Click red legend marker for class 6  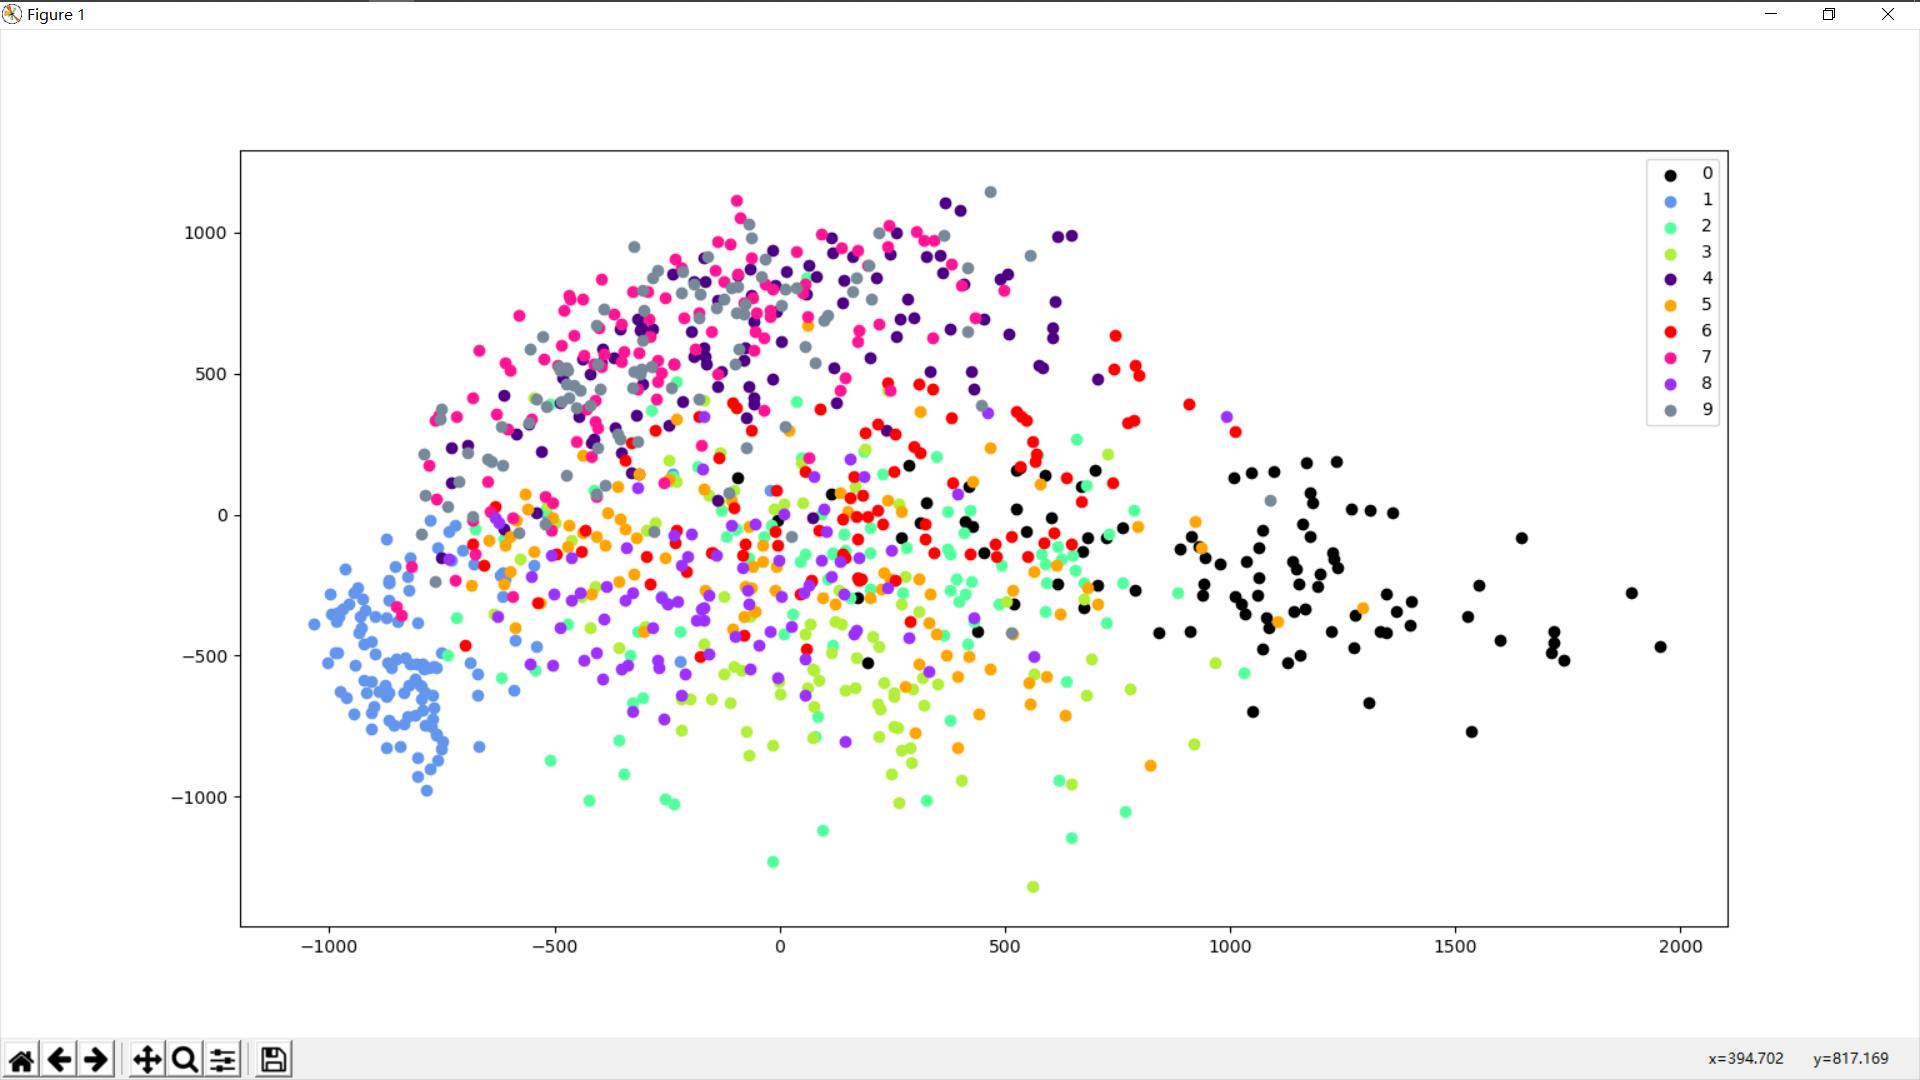tap(1670, 332)
